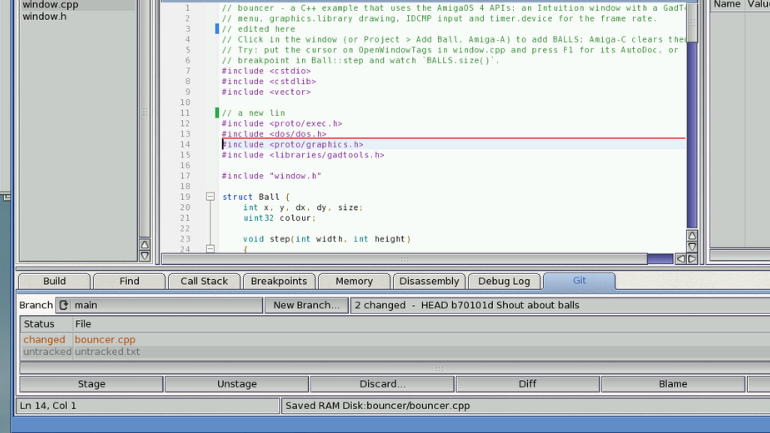Click the #include <libraries/gadtools.h> line
This screenshot has width=770, height=433.
(303, 155)
